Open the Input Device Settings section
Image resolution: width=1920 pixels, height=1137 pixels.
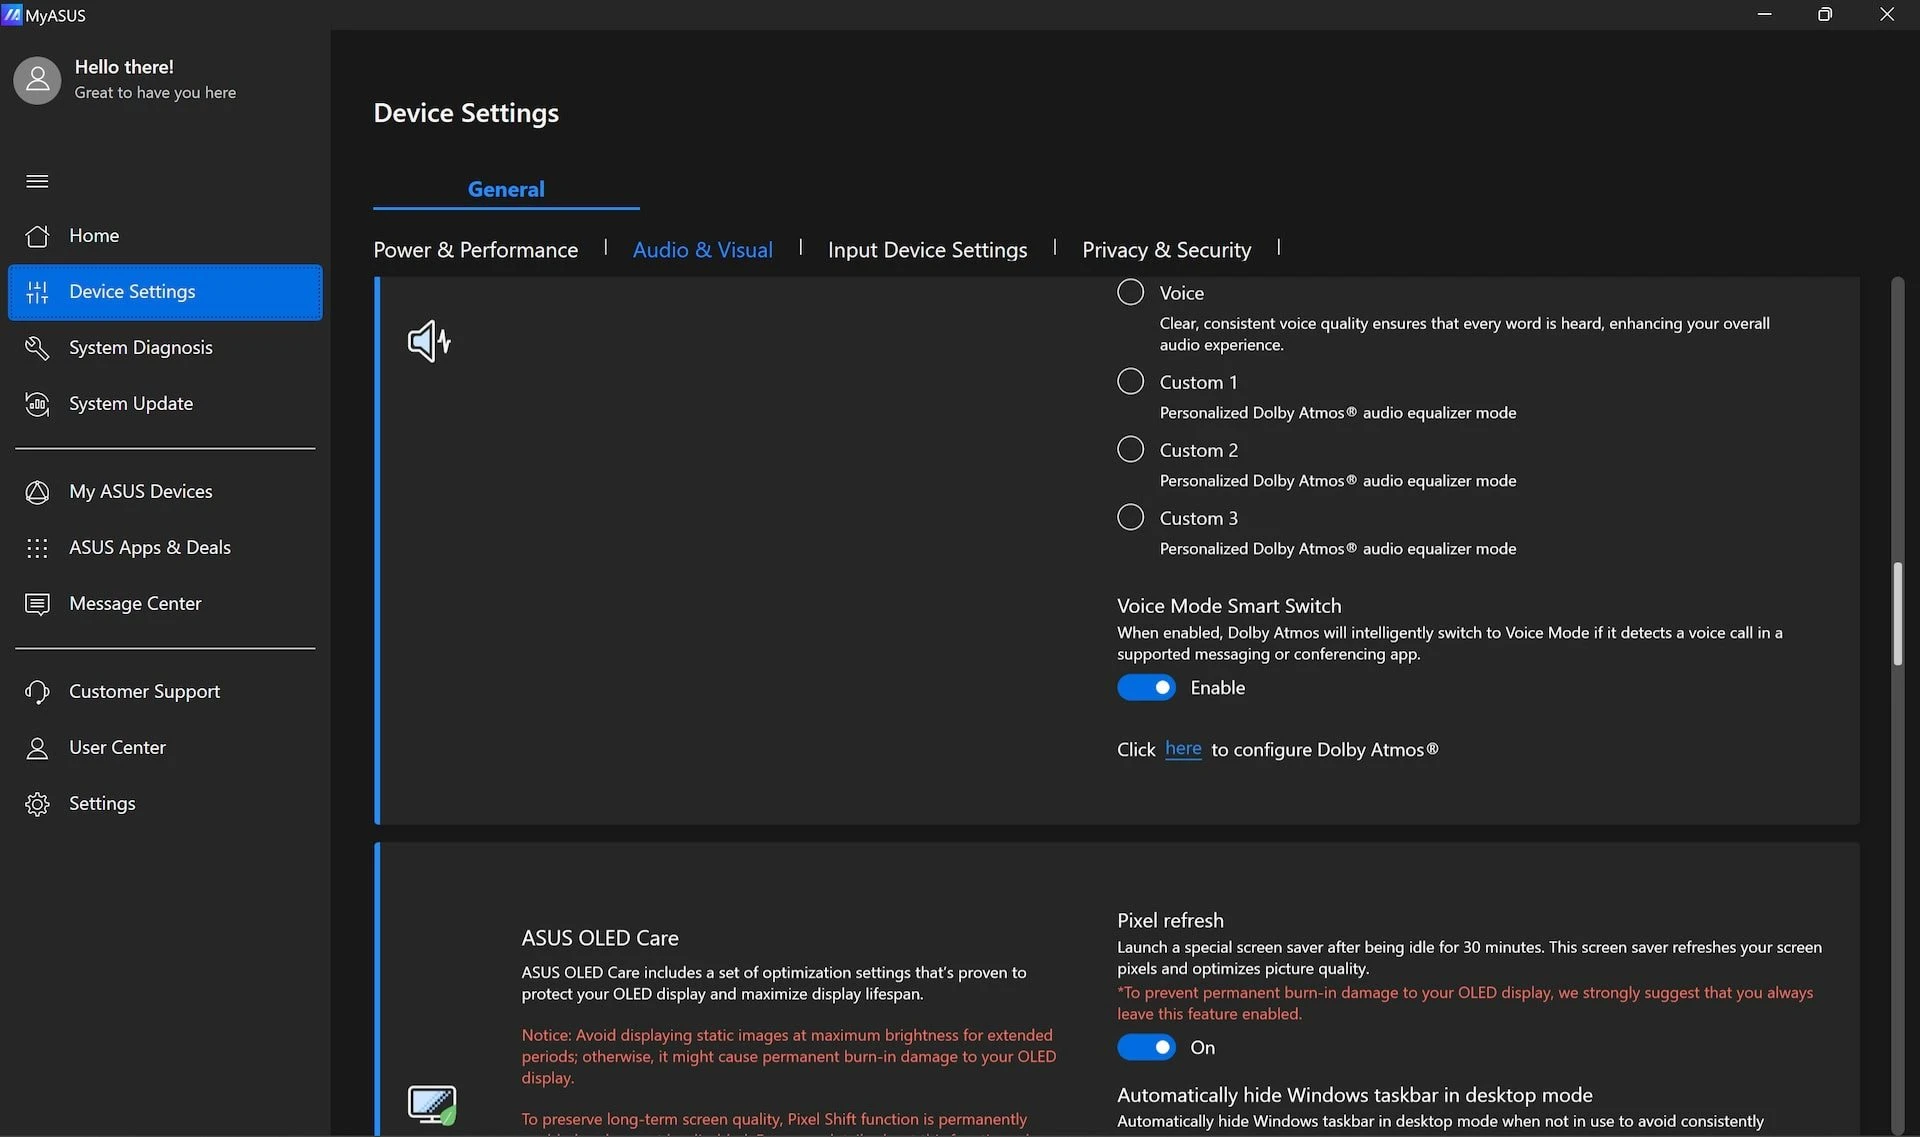pyautogui.click(x=927, y=250)
